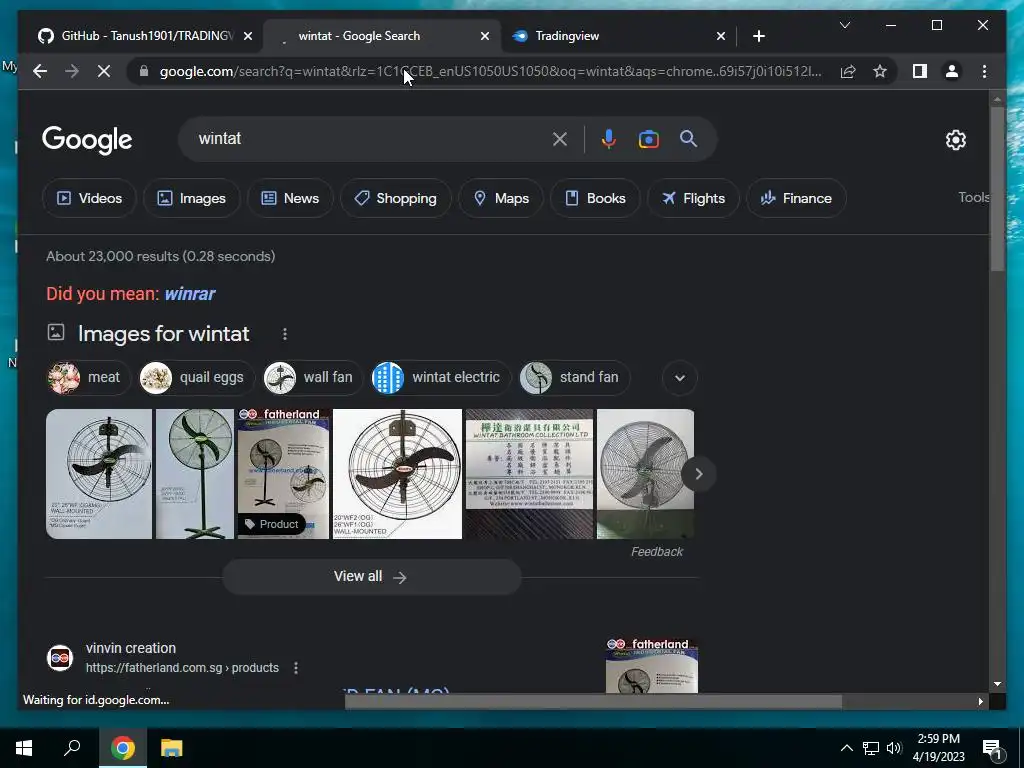The image size is (1024, 768).
Task: Open Windows Start menu
Action: [24, 748]
